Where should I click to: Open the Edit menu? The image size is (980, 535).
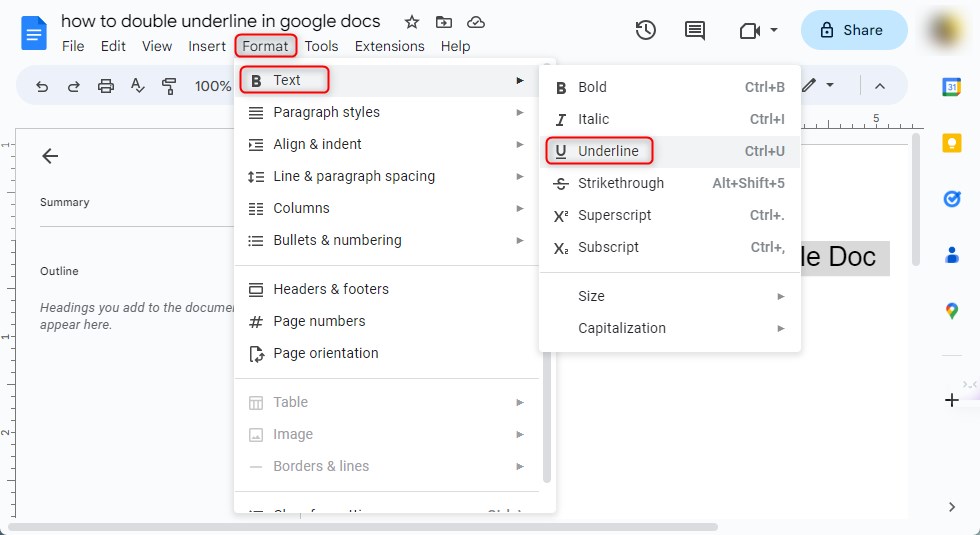point(113,46)
